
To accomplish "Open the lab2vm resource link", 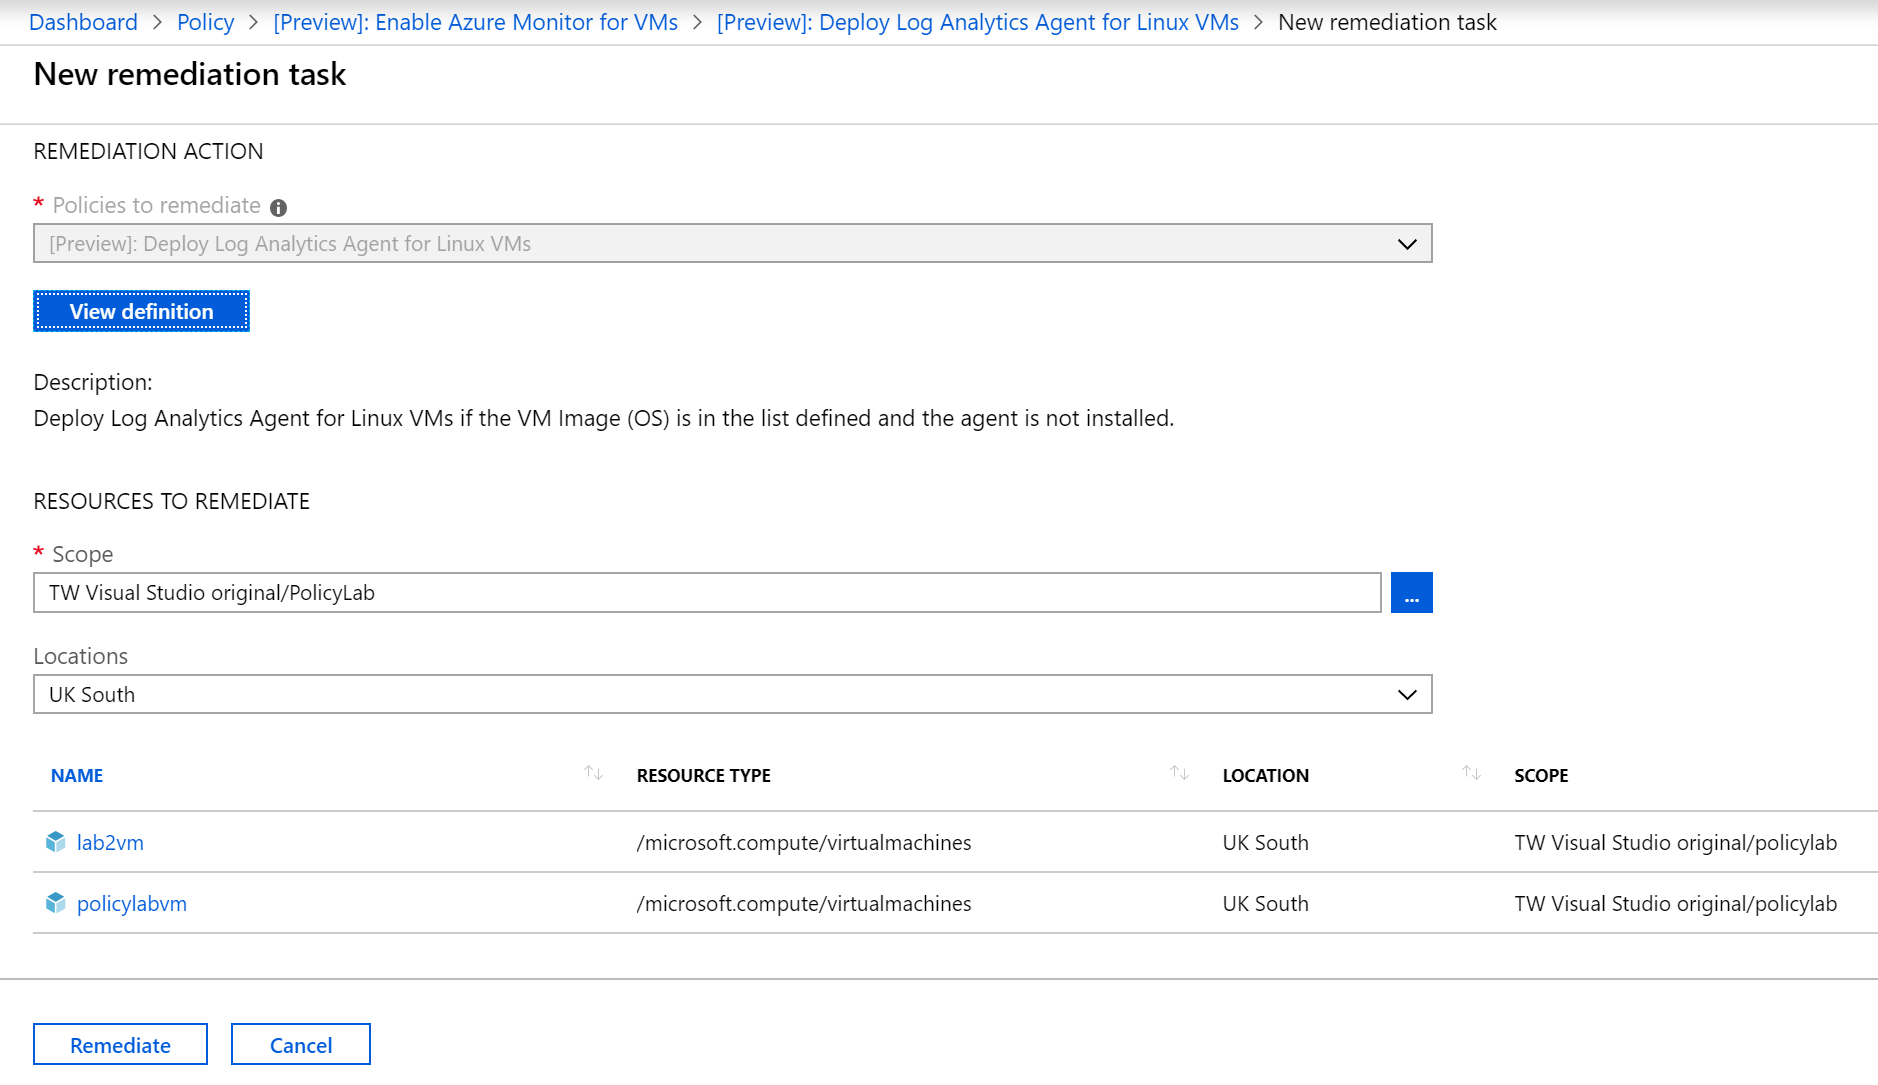I will 110,842.
